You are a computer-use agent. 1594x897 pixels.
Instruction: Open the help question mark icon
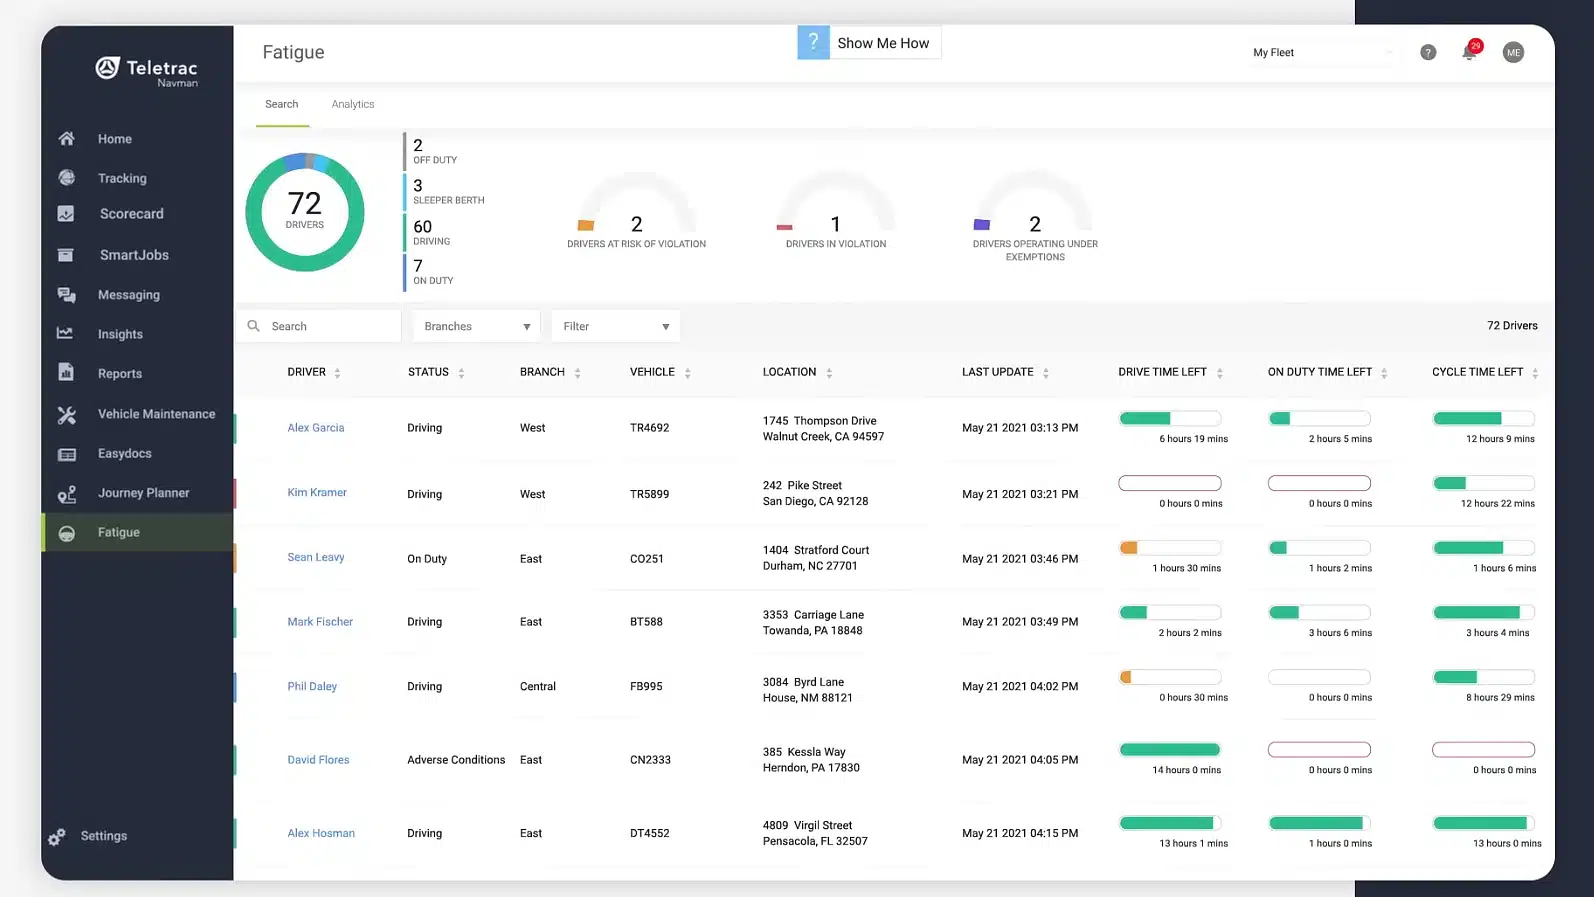click(x=1428, y=53)
